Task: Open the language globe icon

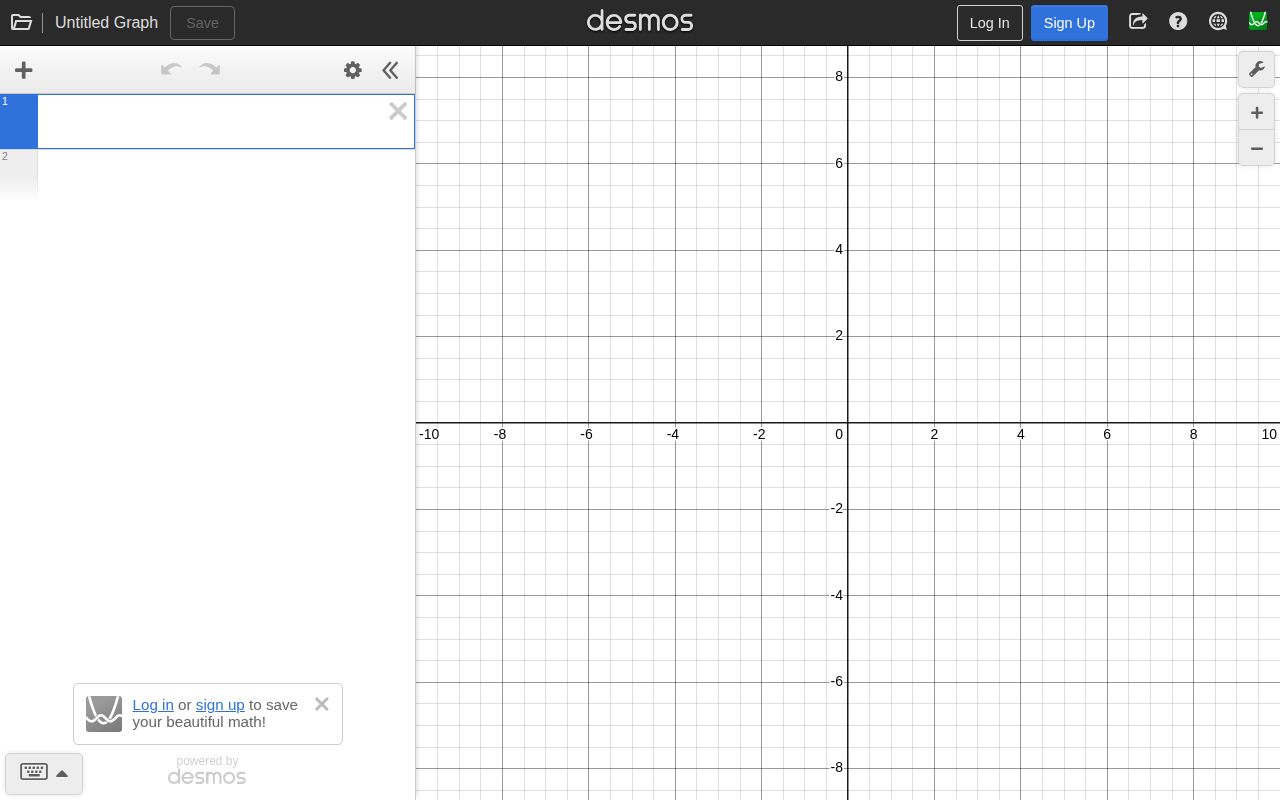Action: point(1218,21)
